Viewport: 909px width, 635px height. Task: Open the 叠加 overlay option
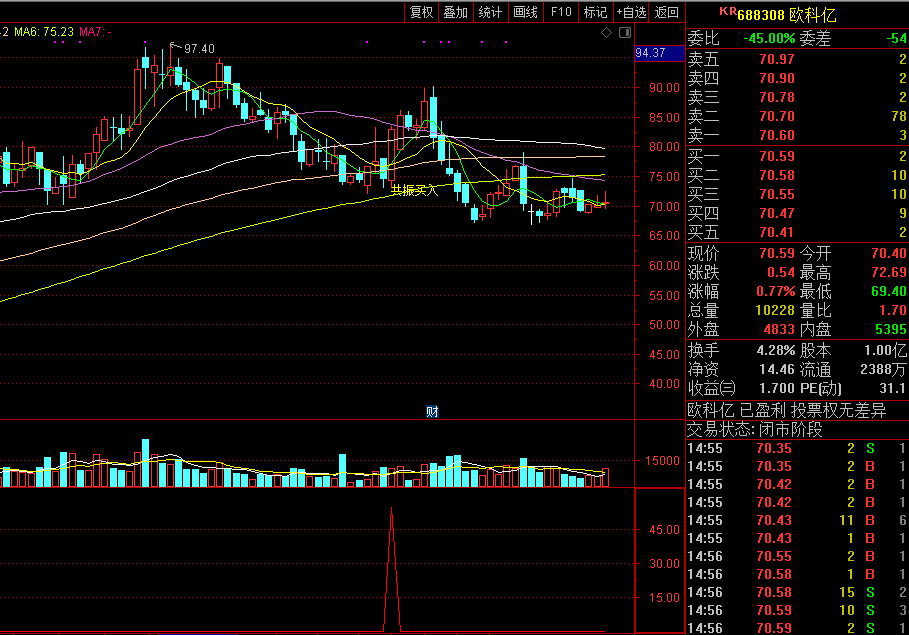[x=456, y=12]
